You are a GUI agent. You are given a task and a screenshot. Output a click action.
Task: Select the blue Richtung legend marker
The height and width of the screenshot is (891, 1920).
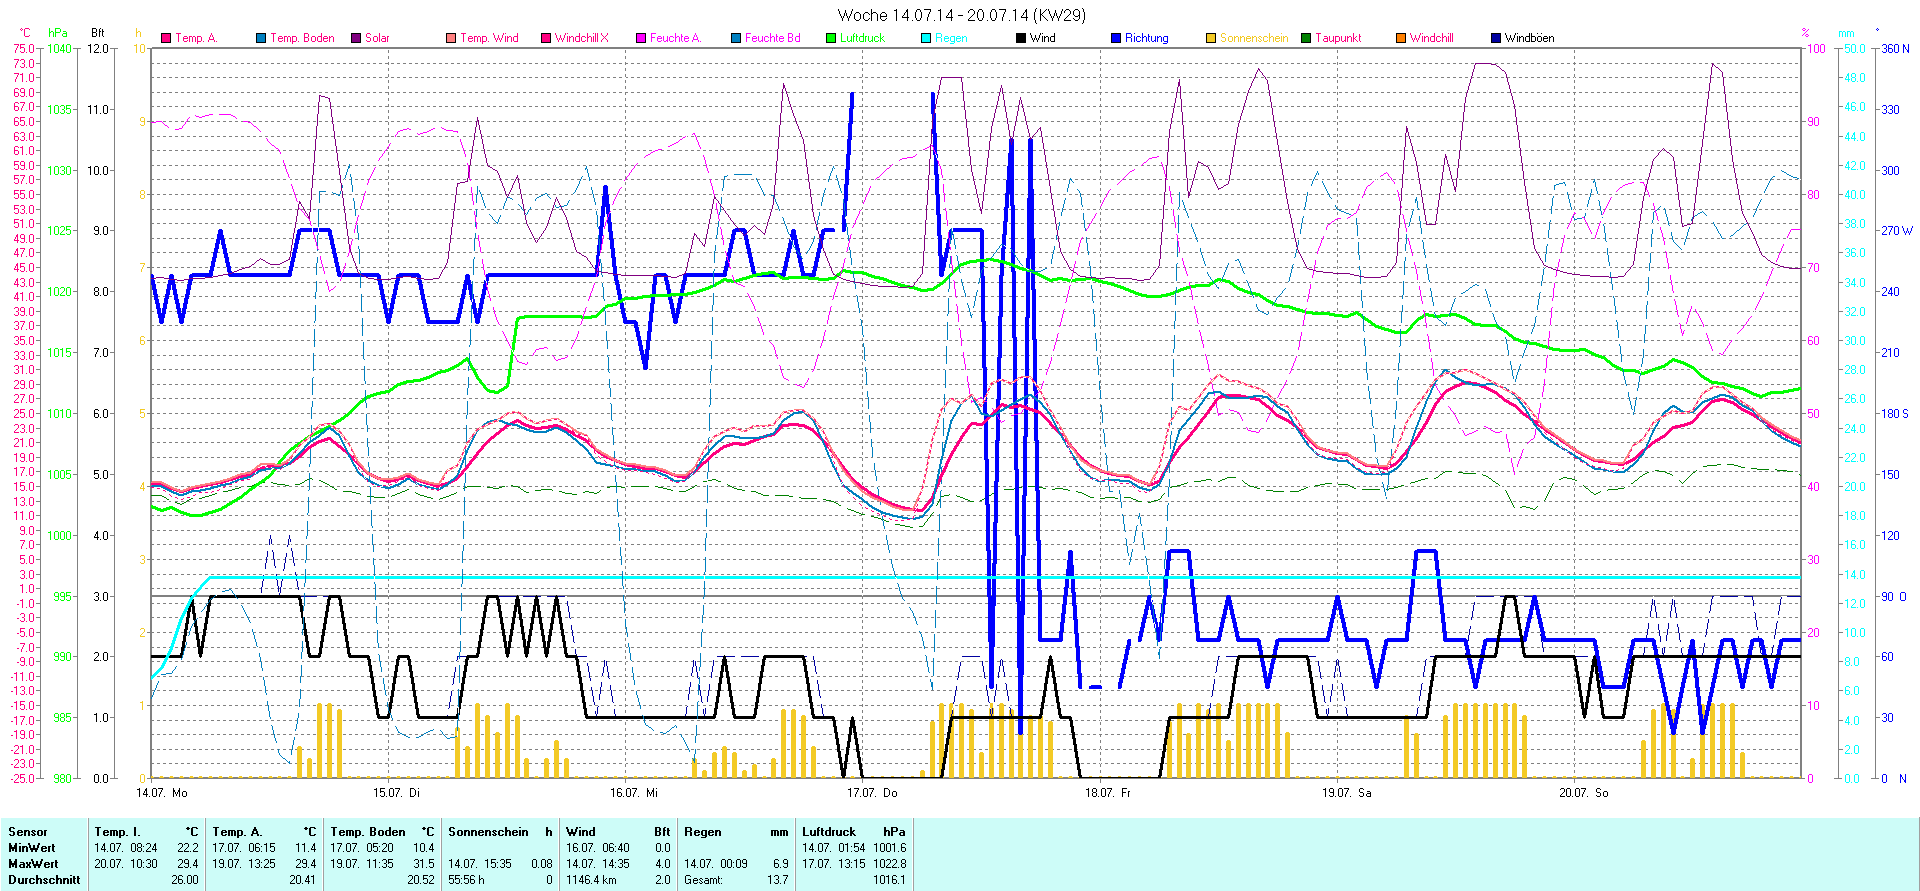[1116, 38]
